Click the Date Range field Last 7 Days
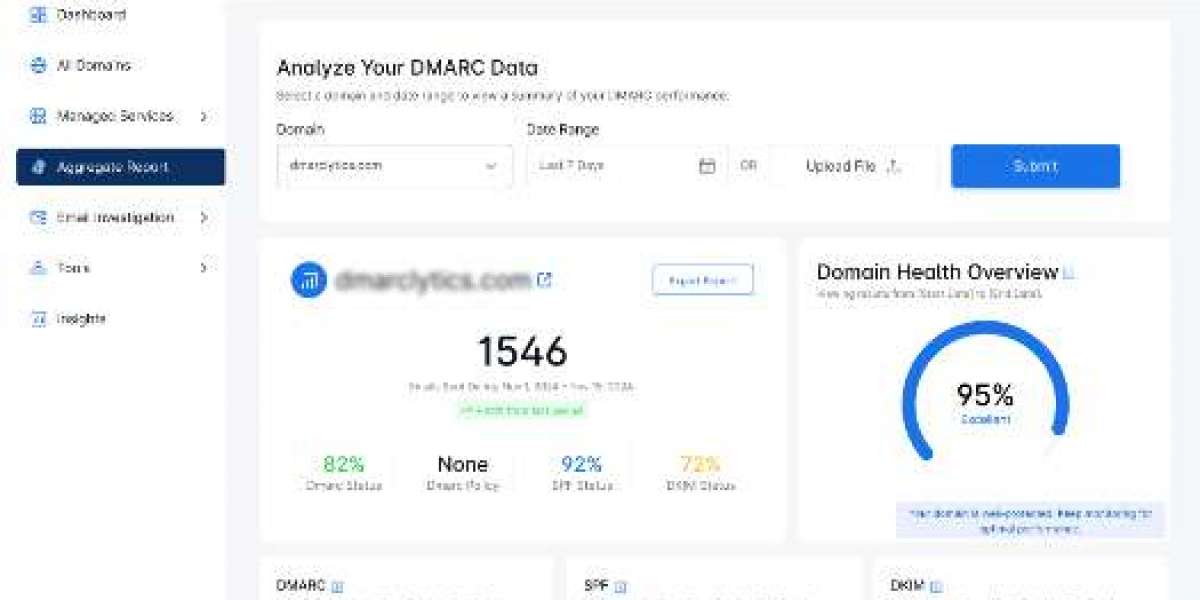 point(625,166)
